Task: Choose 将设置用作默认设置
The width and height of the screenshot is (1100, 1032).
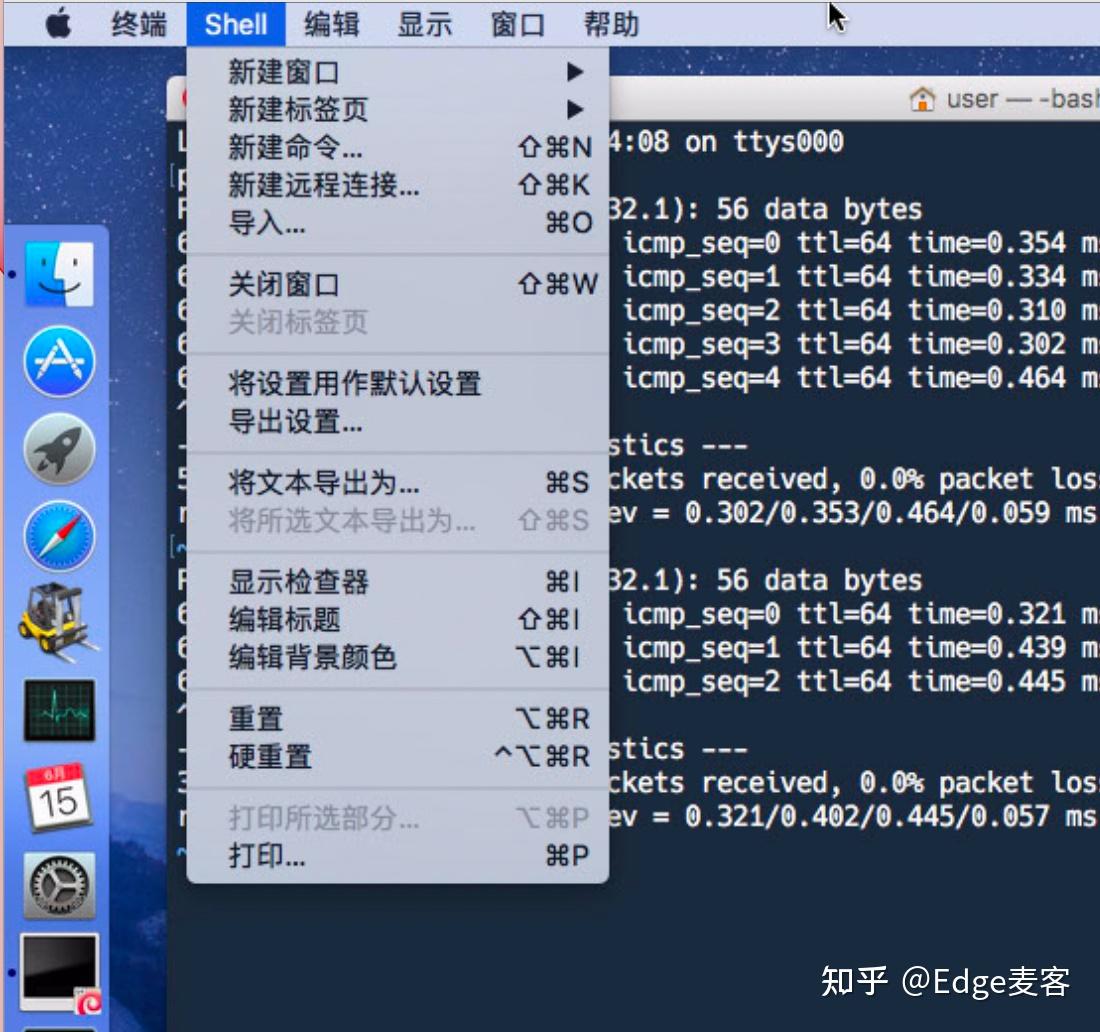Action: [398, 384]
